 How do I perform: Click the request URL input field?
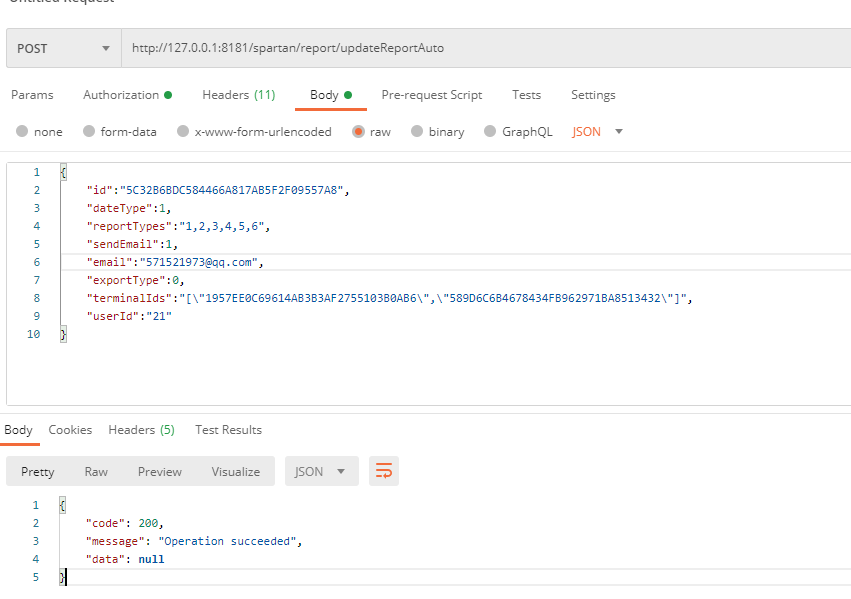click(480, 48)
